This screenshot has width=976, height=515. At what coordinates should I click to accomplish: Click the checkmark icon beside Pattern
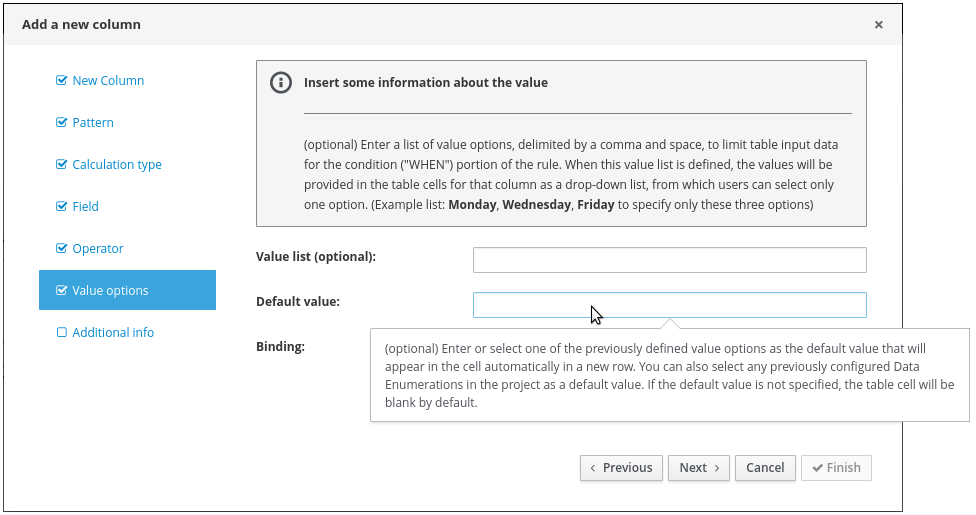tap(62, 123)
